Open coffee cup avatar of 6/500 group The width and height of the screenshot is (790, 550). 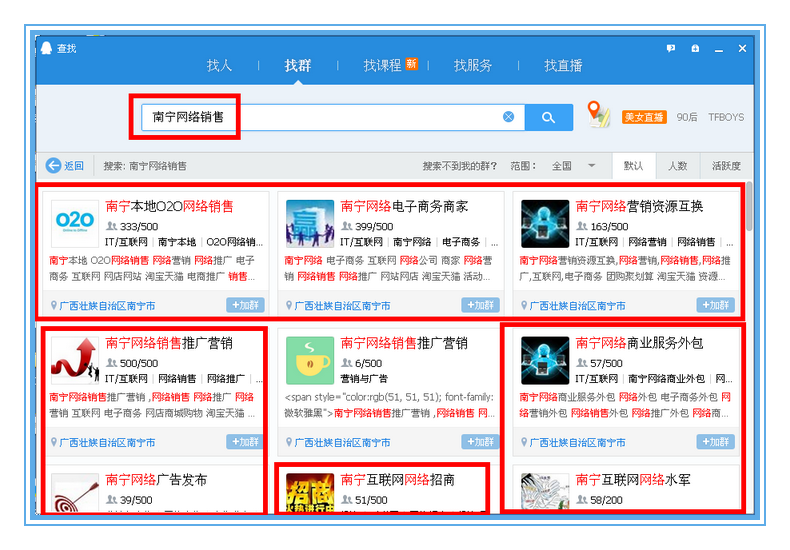click(x=310, y=361)
